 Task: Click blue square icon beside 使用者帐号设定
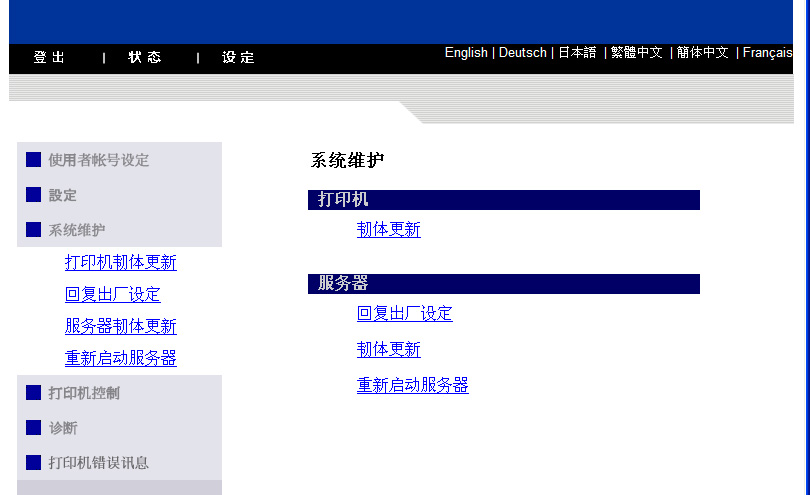click(x=34, y=159)
